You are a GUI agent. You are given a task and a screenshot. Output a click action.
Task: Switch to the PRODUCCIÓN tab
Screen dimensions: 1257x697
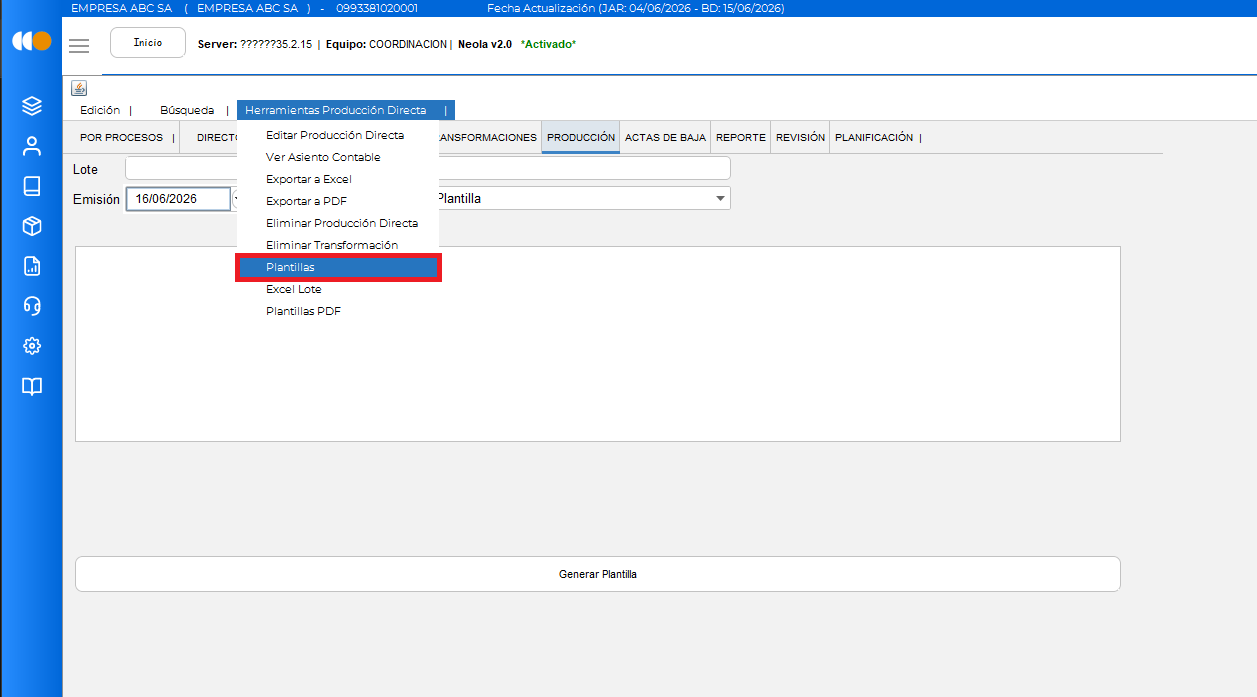coord(581,138)
